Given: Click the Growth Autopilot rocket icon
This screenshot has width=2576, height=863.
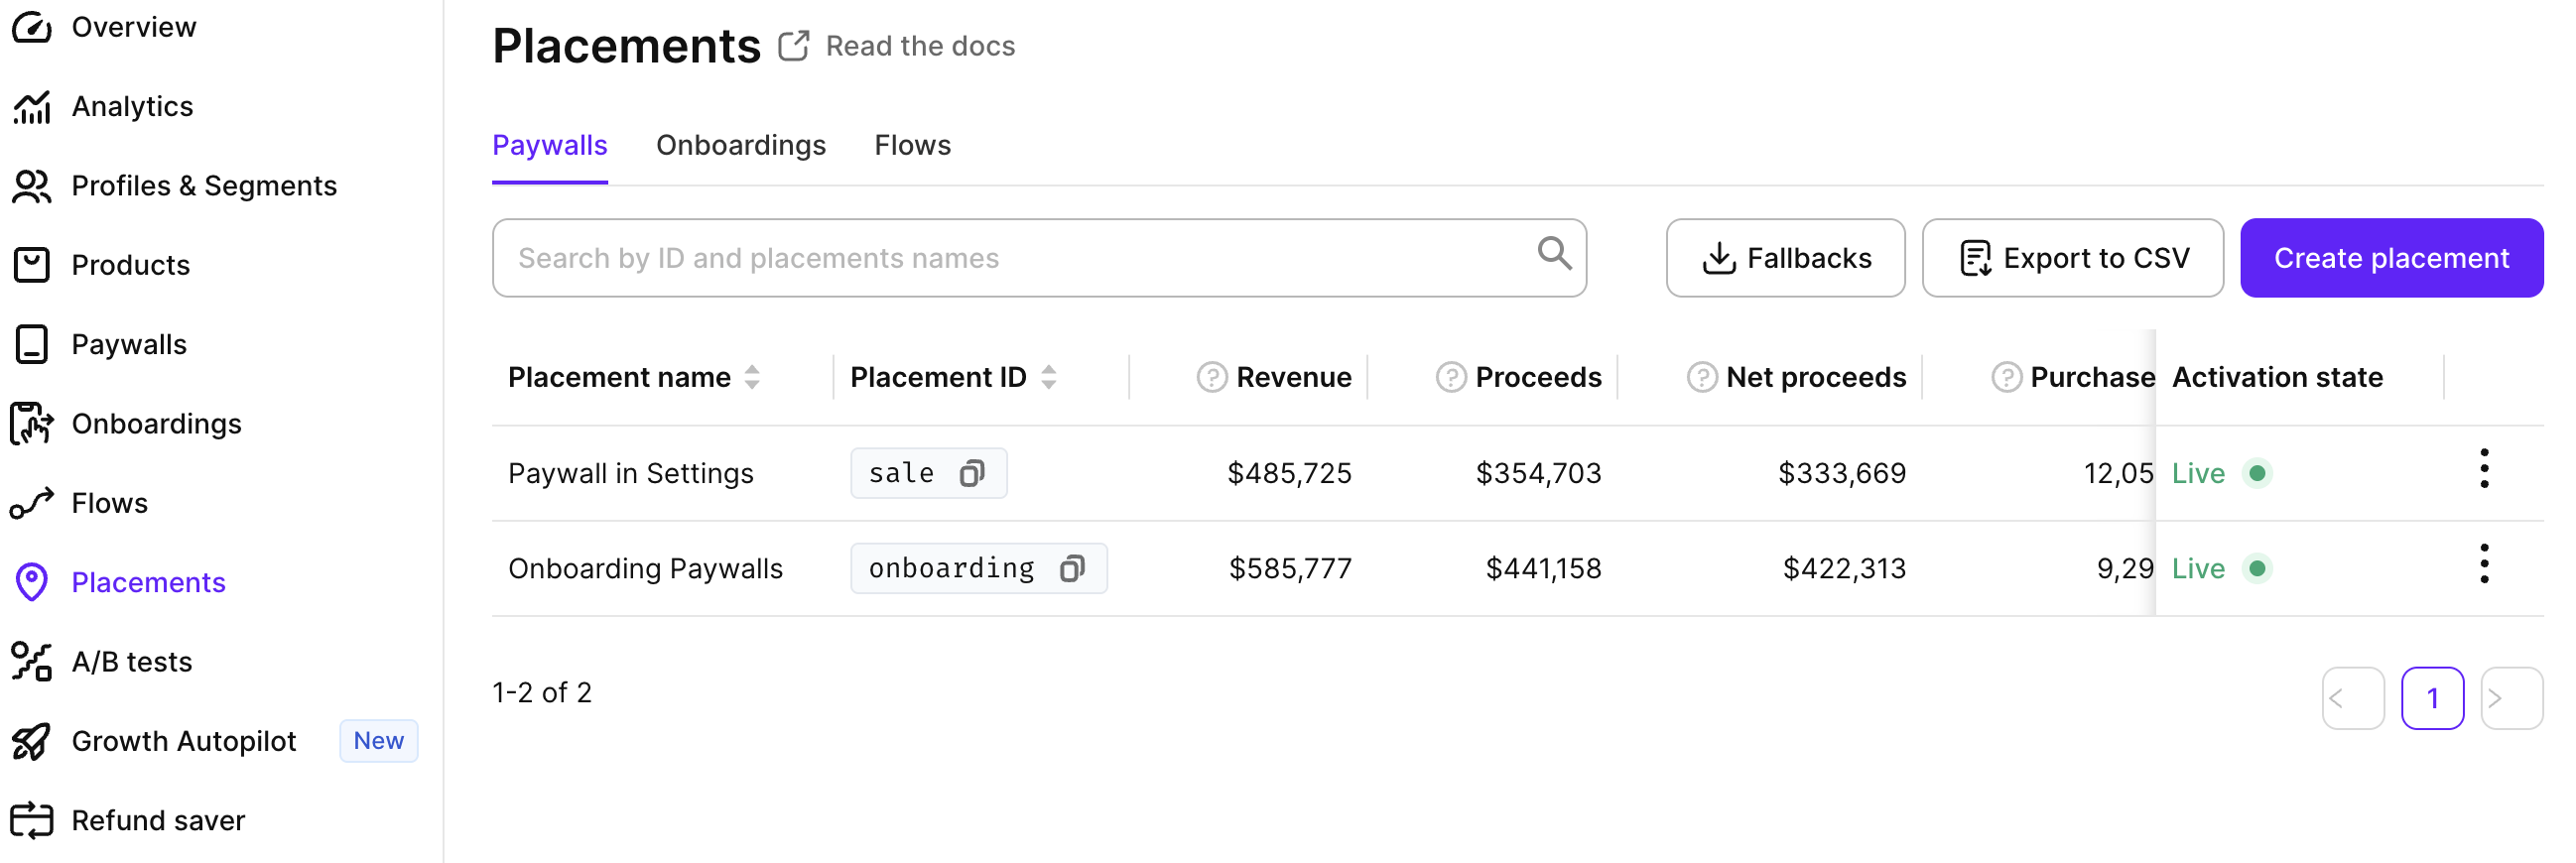Looking at the screenshot, I should [x=32, y=741].
